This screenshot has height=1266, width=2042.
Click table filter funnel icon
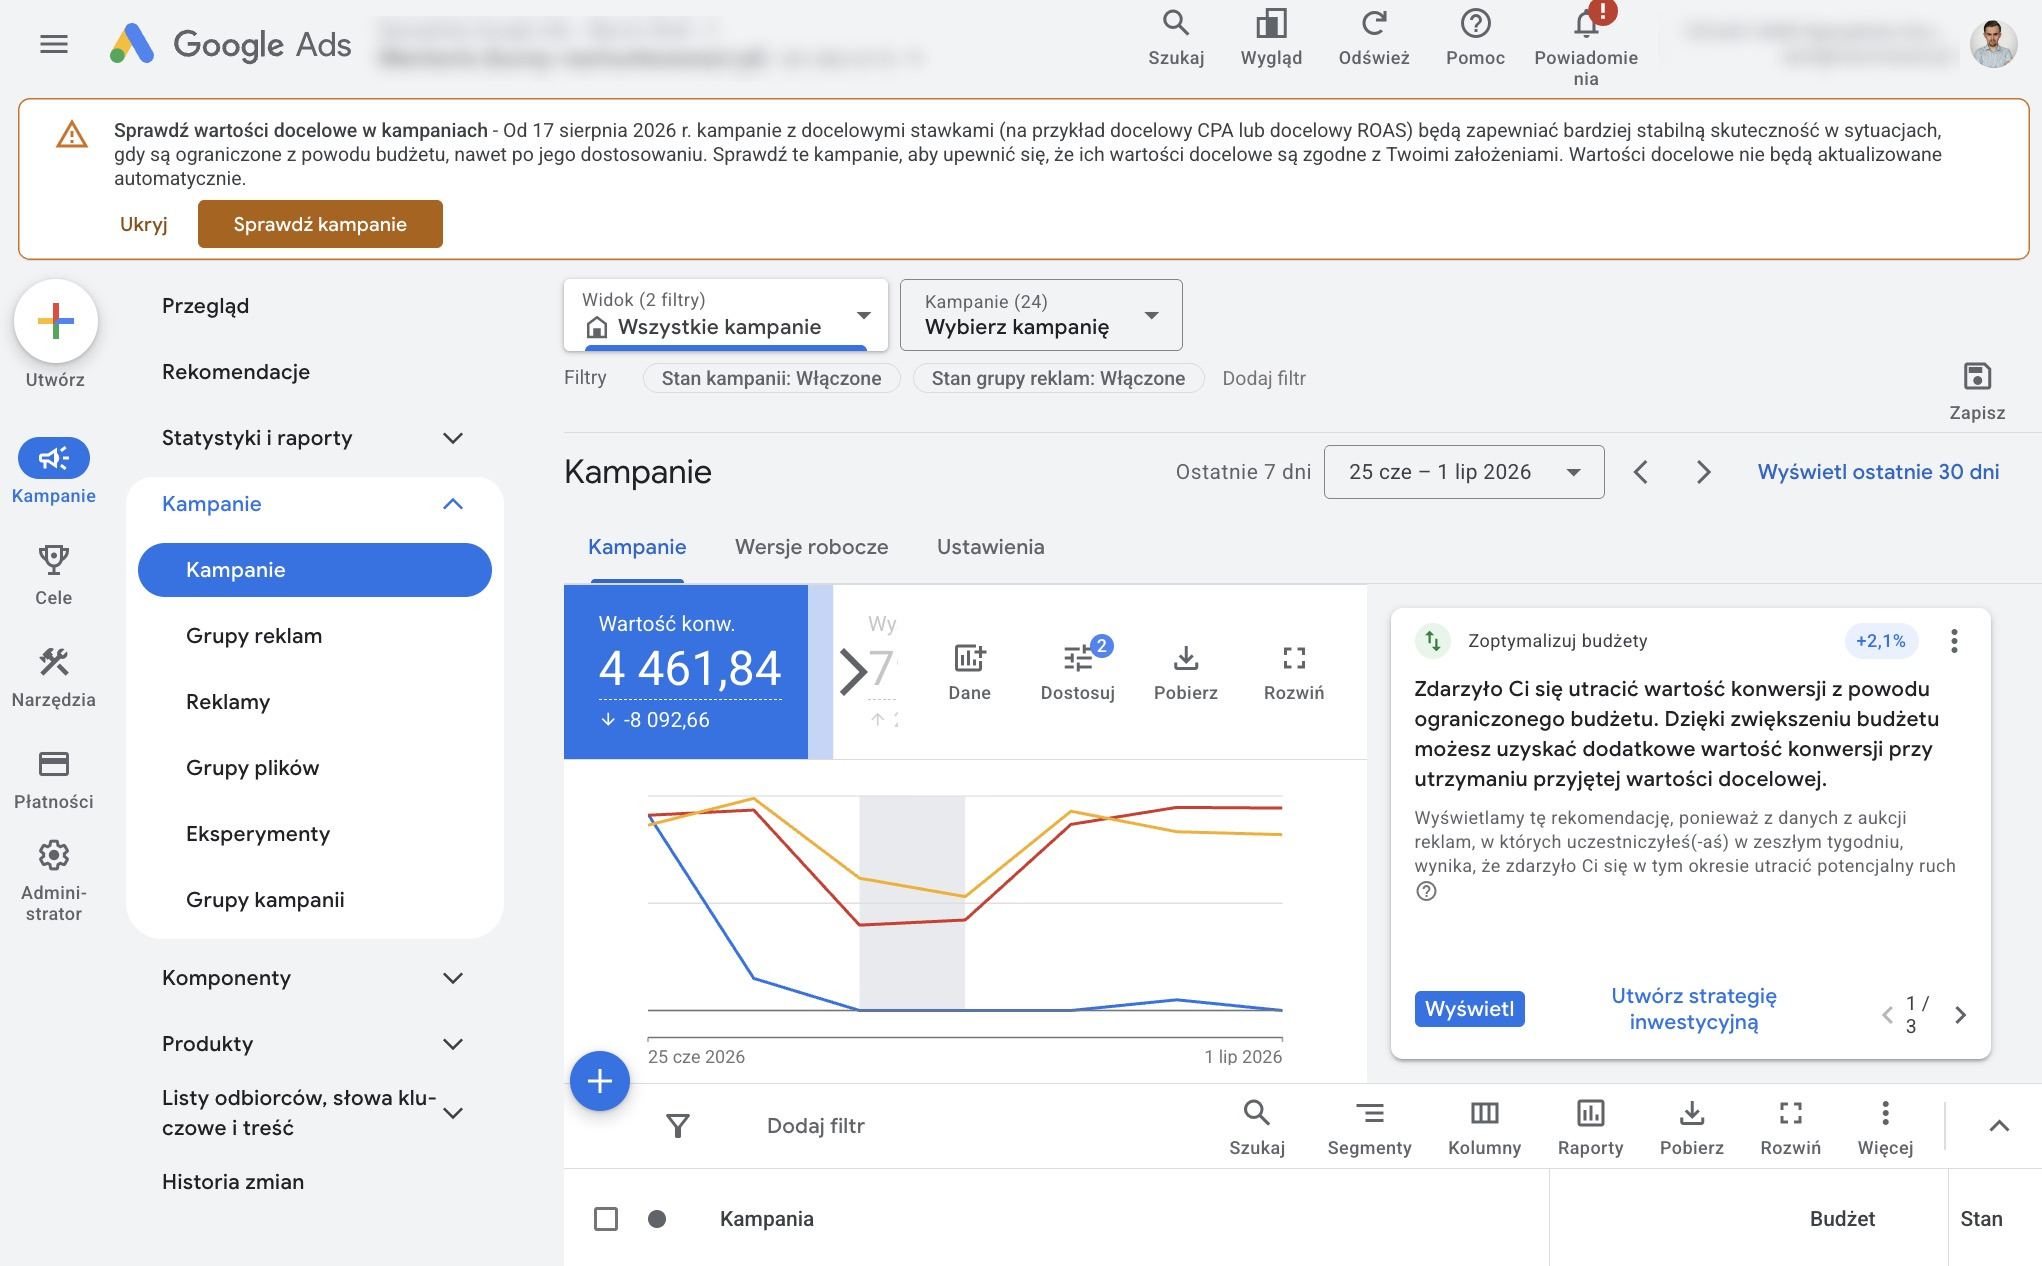pos(678,1126)
